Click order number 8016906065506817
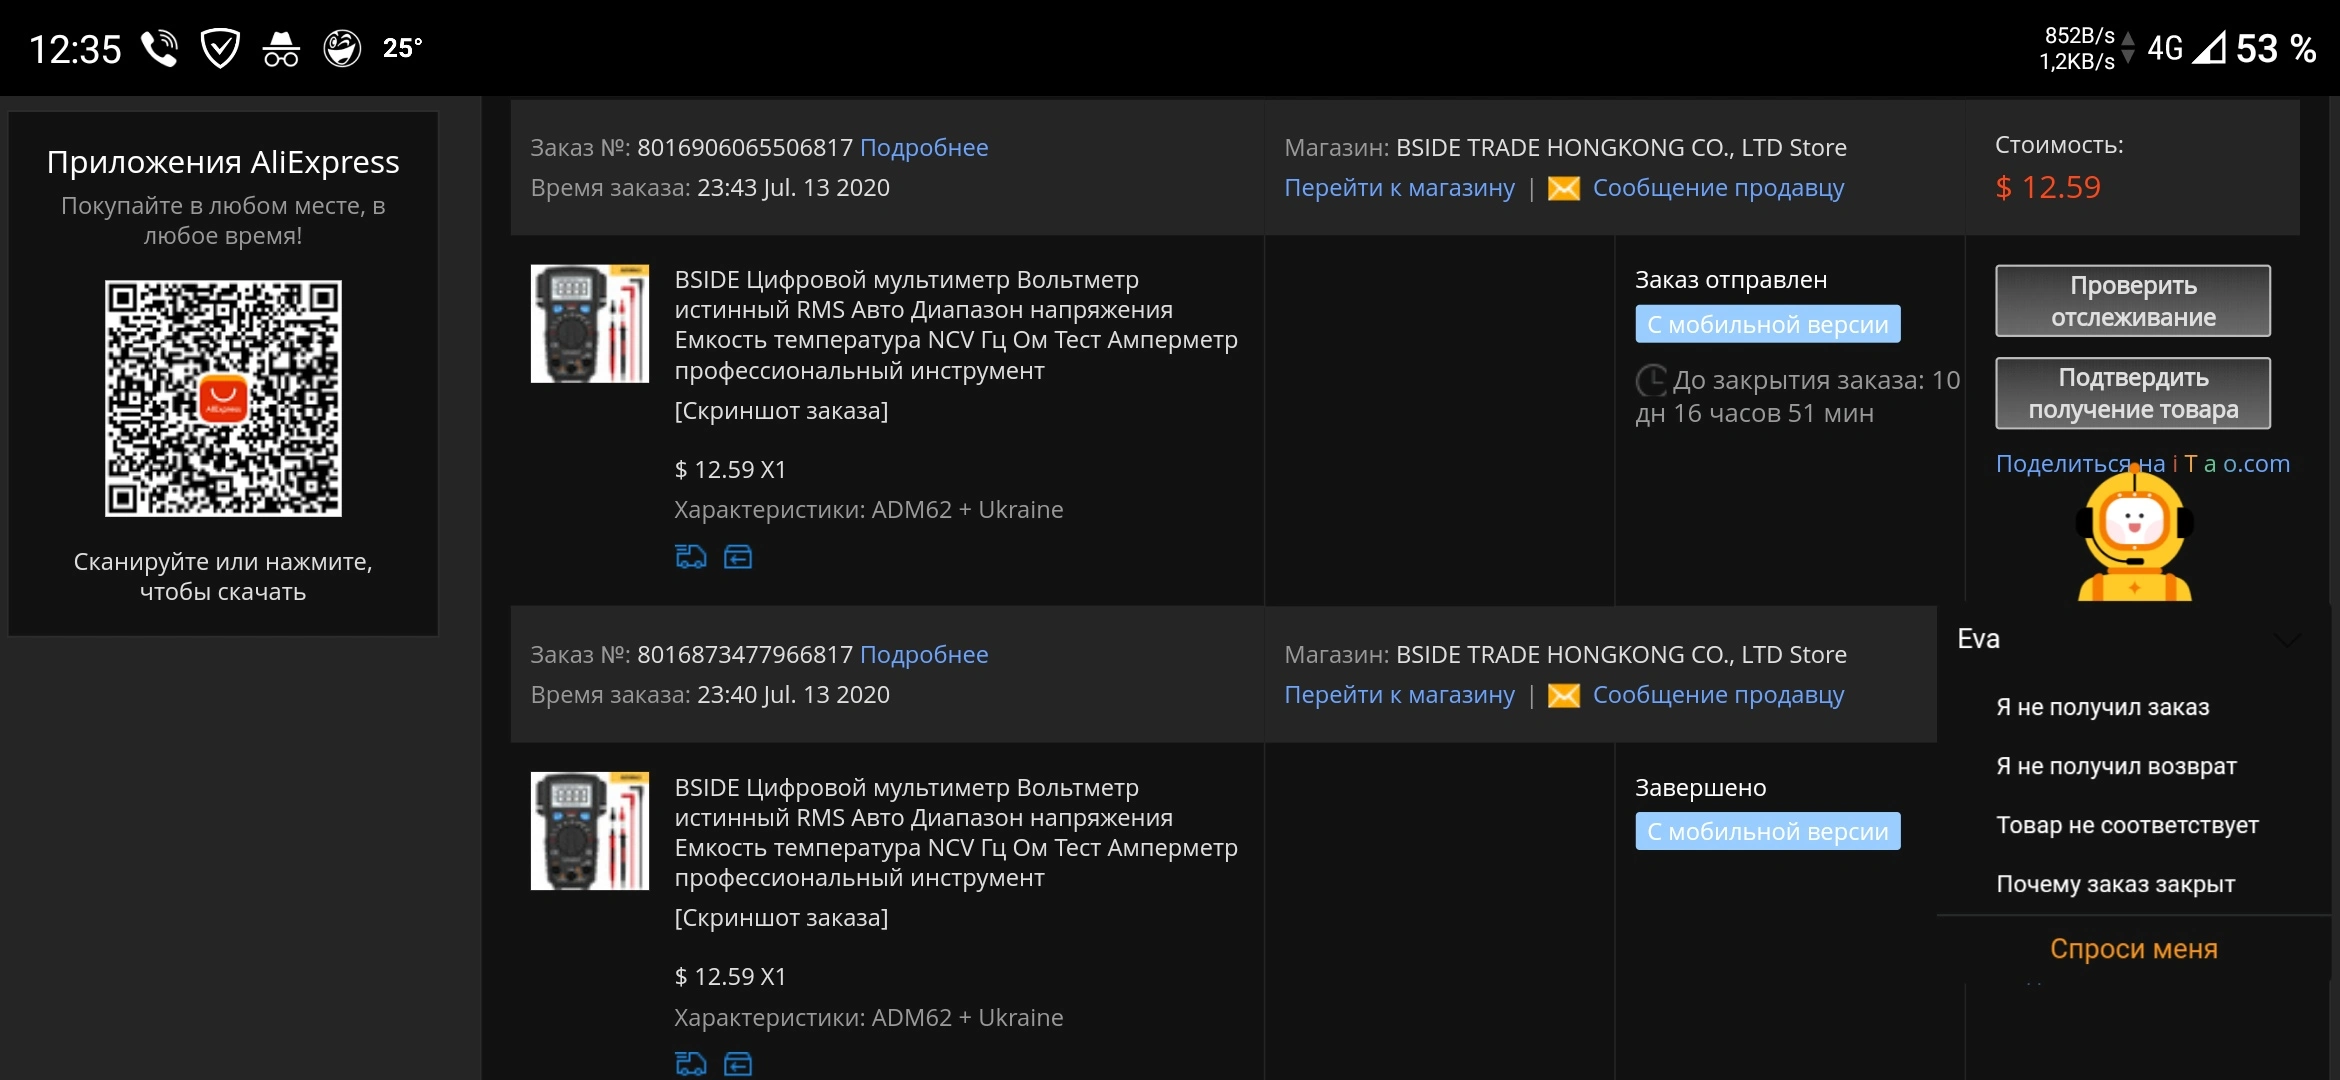This screenshot has height=1080, width=2340. click(745, 147)
